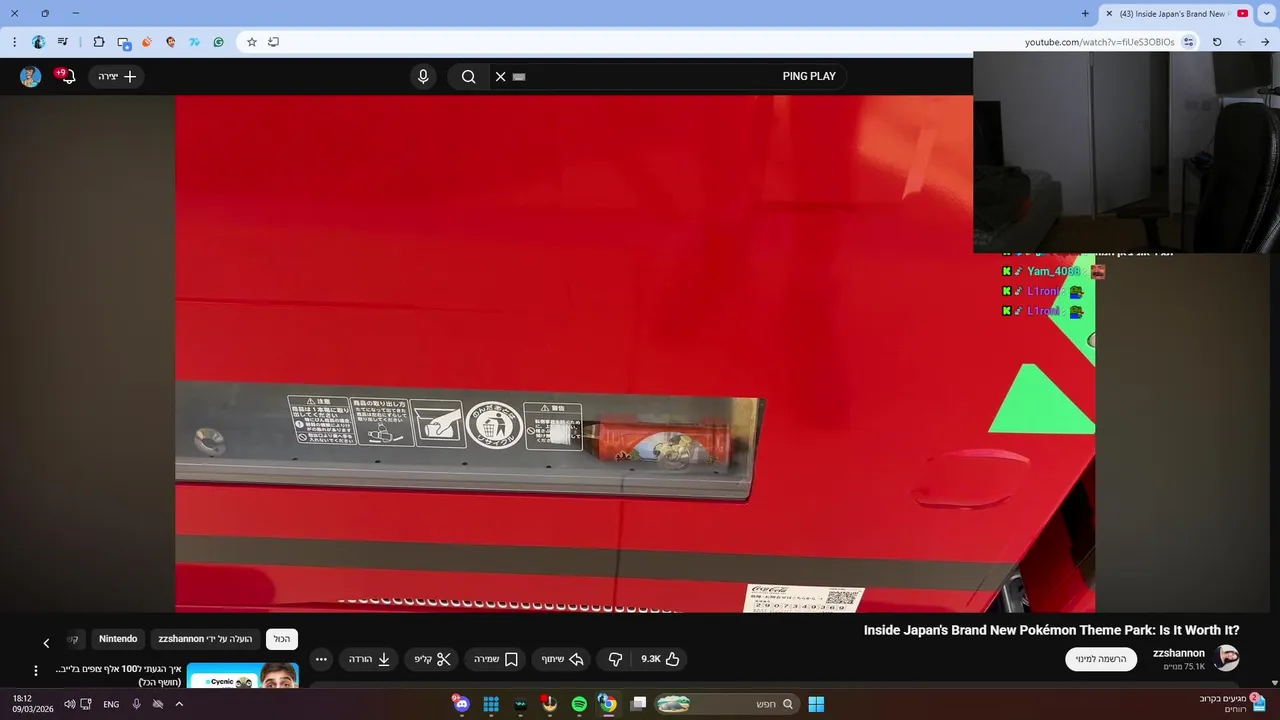
Task: Open the blue grid app in the taskbar
Action: pyautogui.click(x=491, y=704)
